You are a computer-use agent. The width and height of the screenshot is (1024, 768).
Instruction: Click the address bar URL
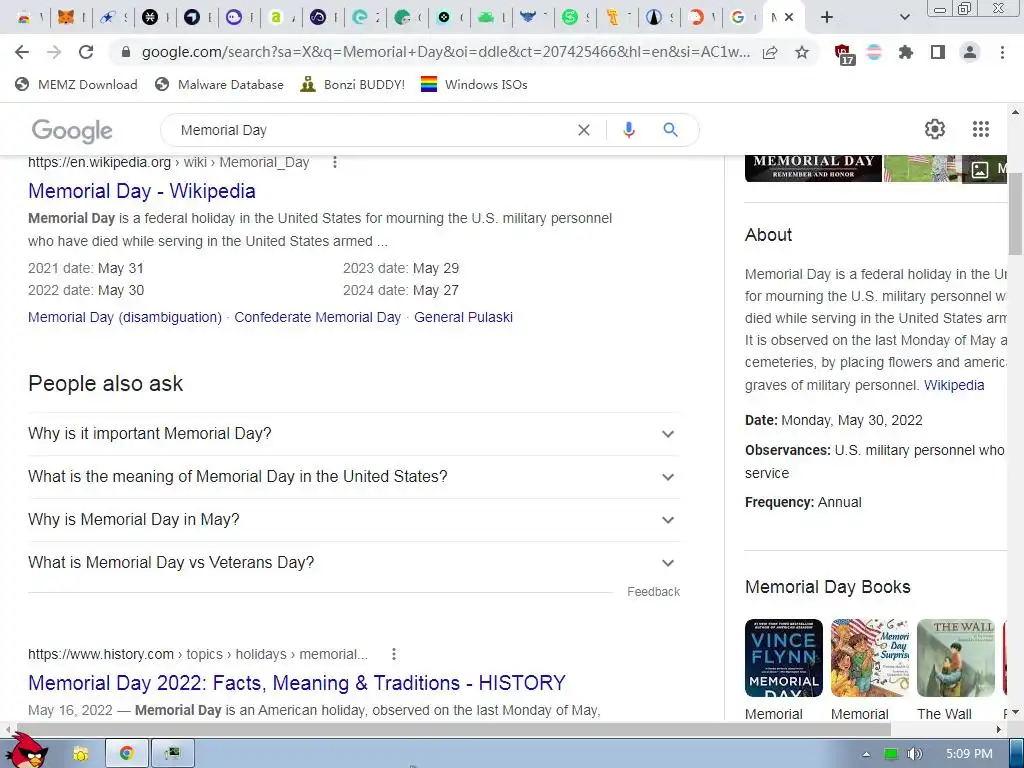[x=445, y=52]
